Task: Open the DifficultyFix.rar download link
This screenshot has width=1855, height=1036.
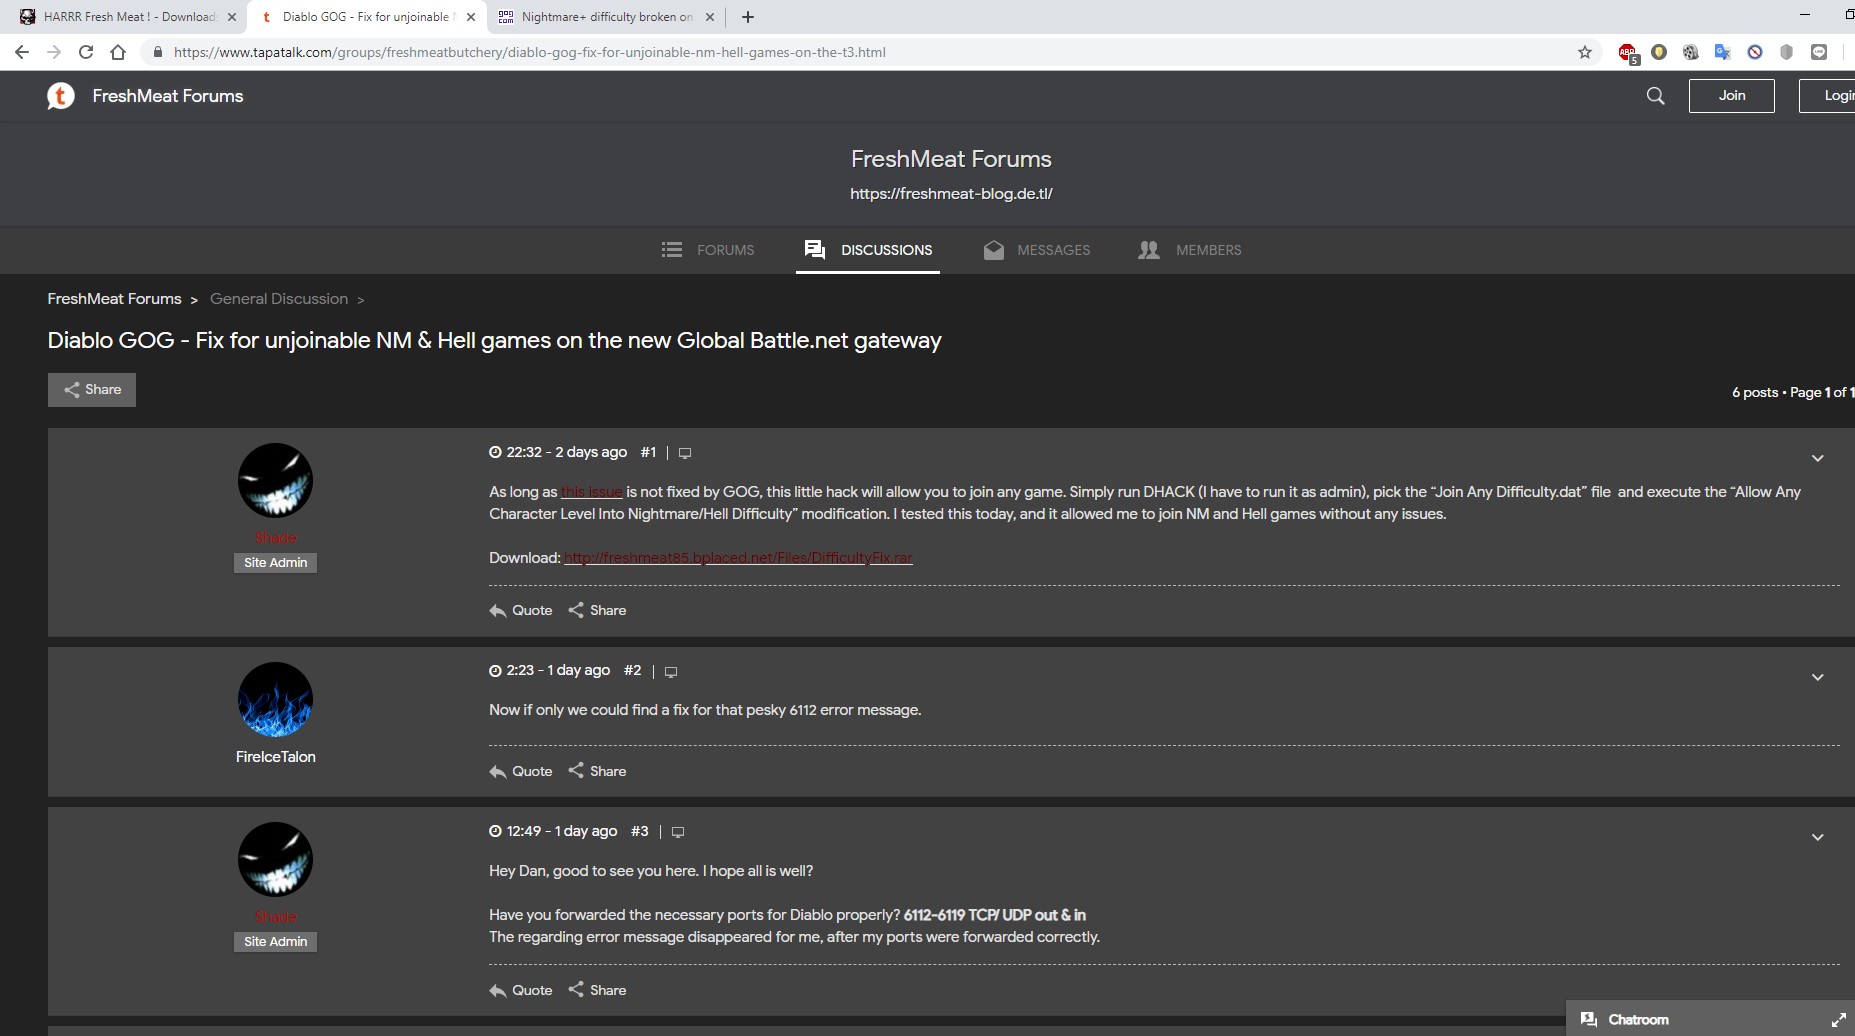Action: [738, 558]
